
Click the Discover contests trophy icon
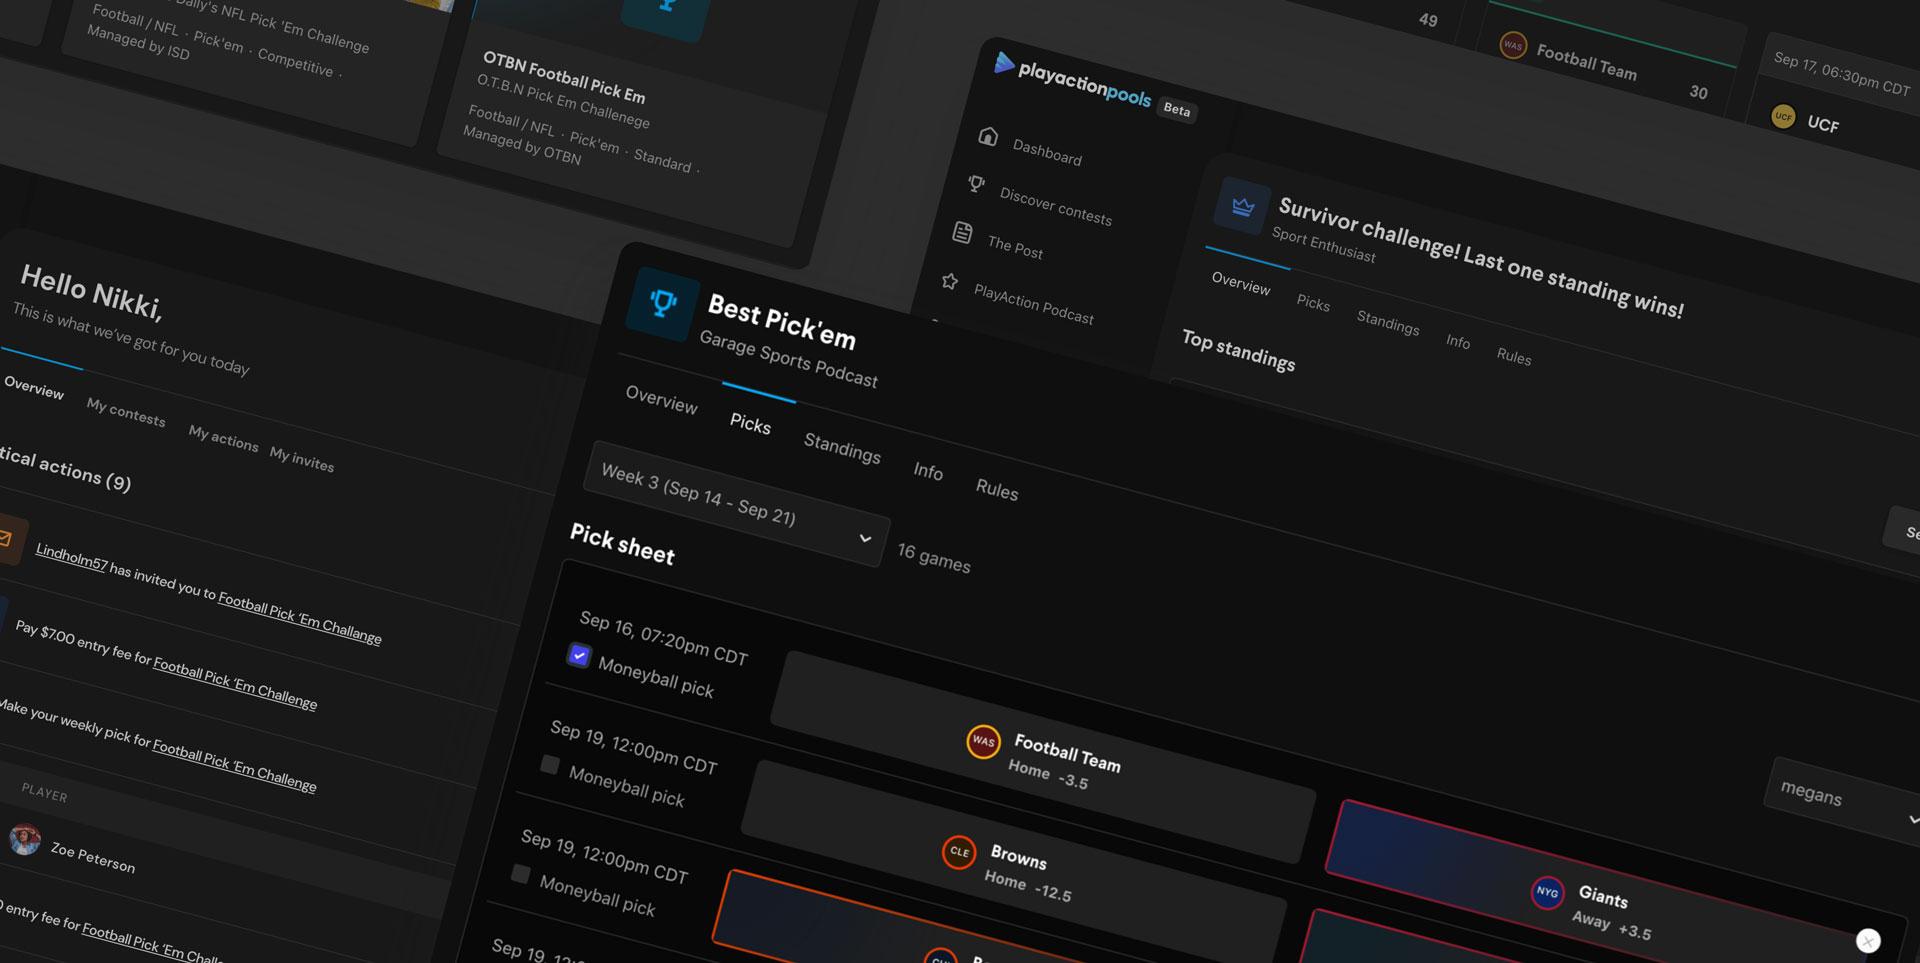(976, 184)
